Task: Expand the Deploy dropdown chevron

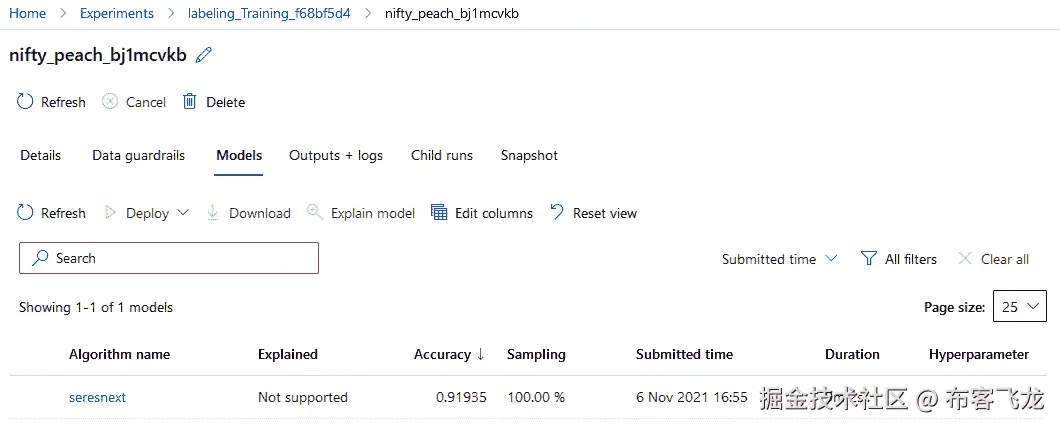Action: pyautogui.click(x=183, y=213)
